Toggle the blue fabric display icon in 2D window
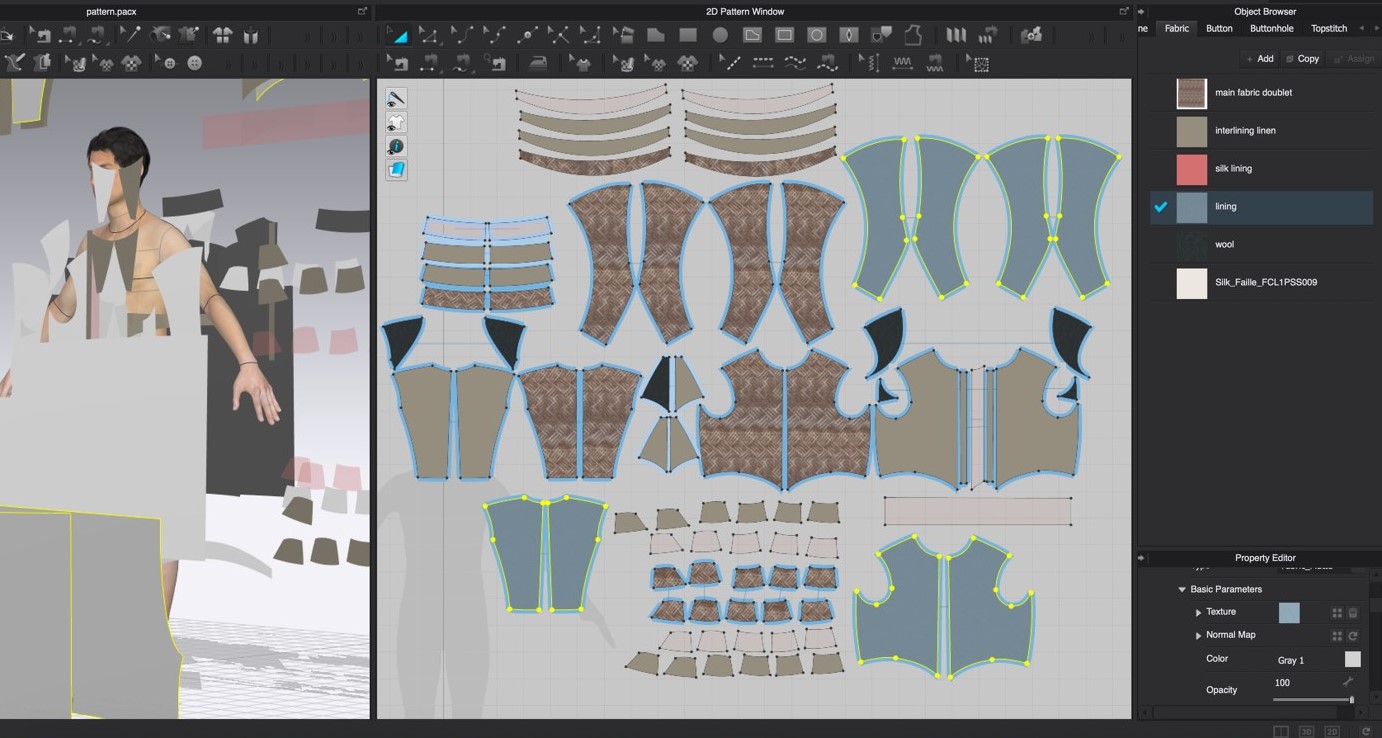 click(396, 170)
